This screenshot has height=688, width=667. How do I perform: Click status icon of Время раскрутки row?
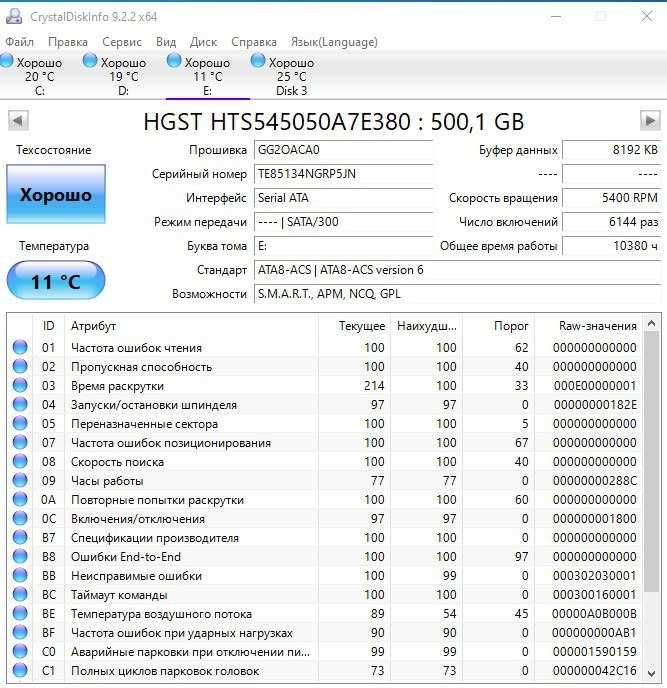[x=20, y=385]
